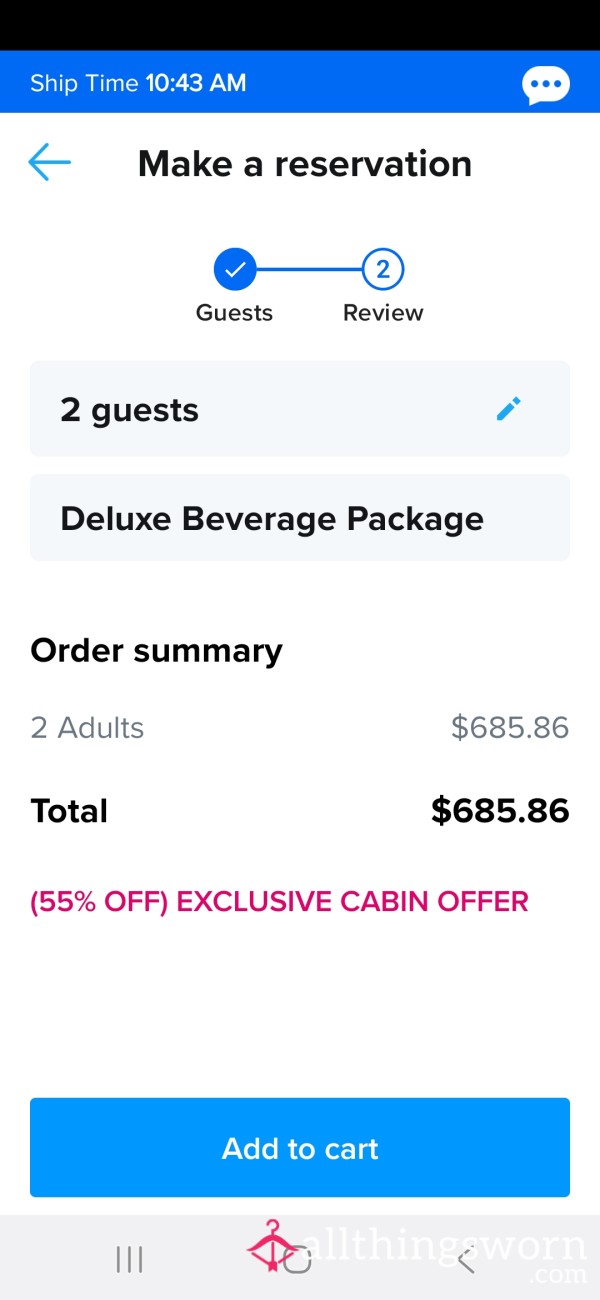Tap the back arrow icon

coord(49,162)
